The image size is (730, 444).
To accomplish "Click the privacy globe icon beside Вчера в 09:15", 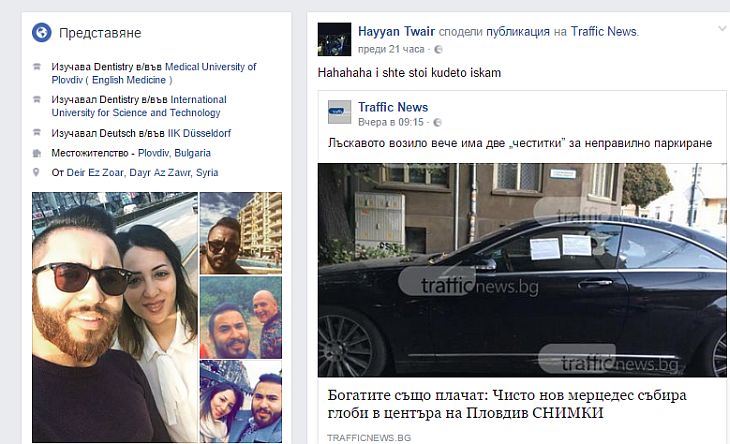I will click(437, 122).
